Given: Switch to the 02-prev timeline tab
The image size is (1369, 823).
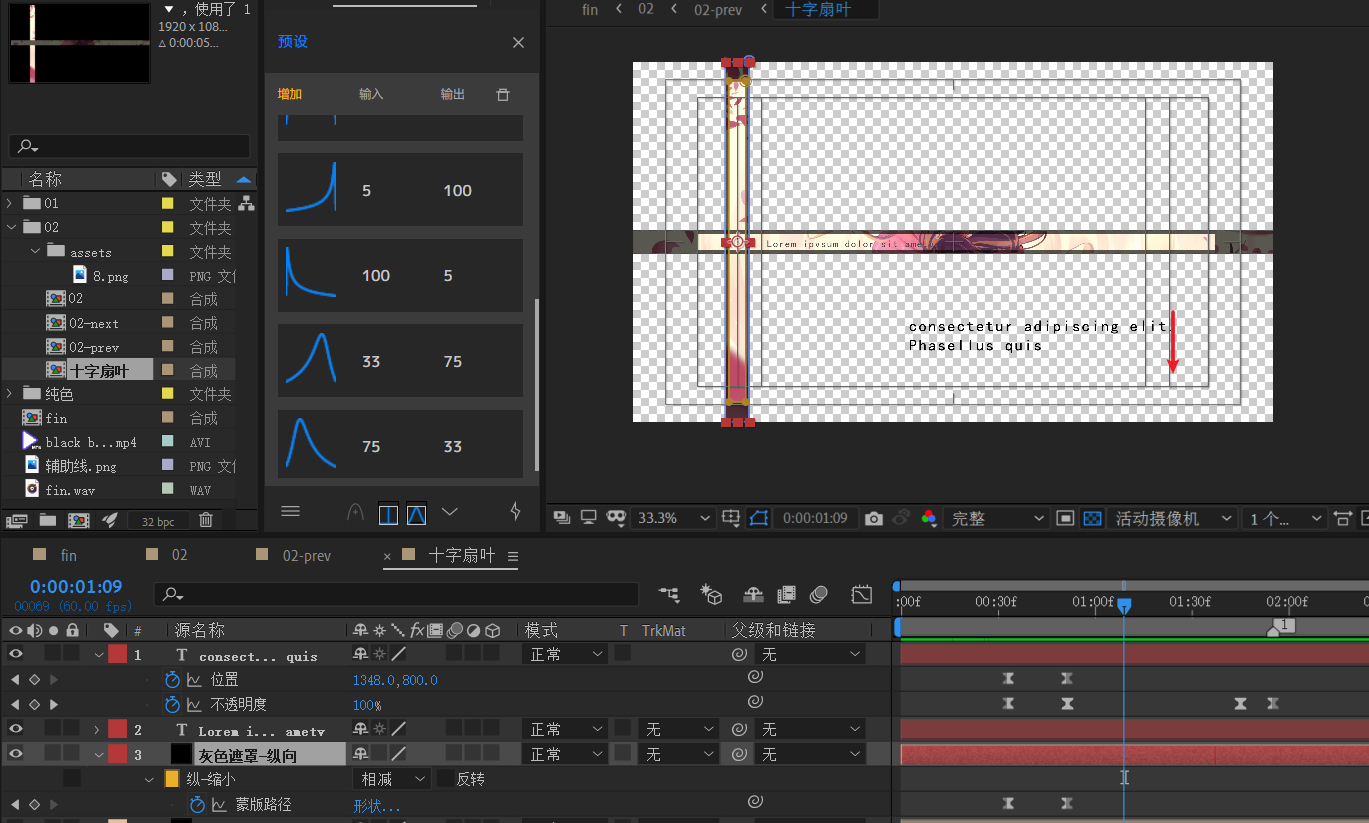Looking at the screenshot, I should (x=306, y=555).
